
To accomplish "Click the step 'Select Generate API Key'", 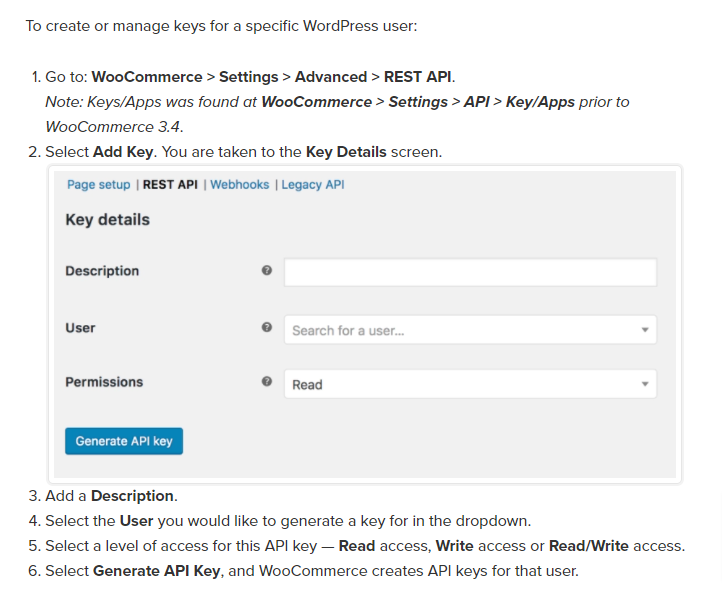I will (x=312, y=571).
